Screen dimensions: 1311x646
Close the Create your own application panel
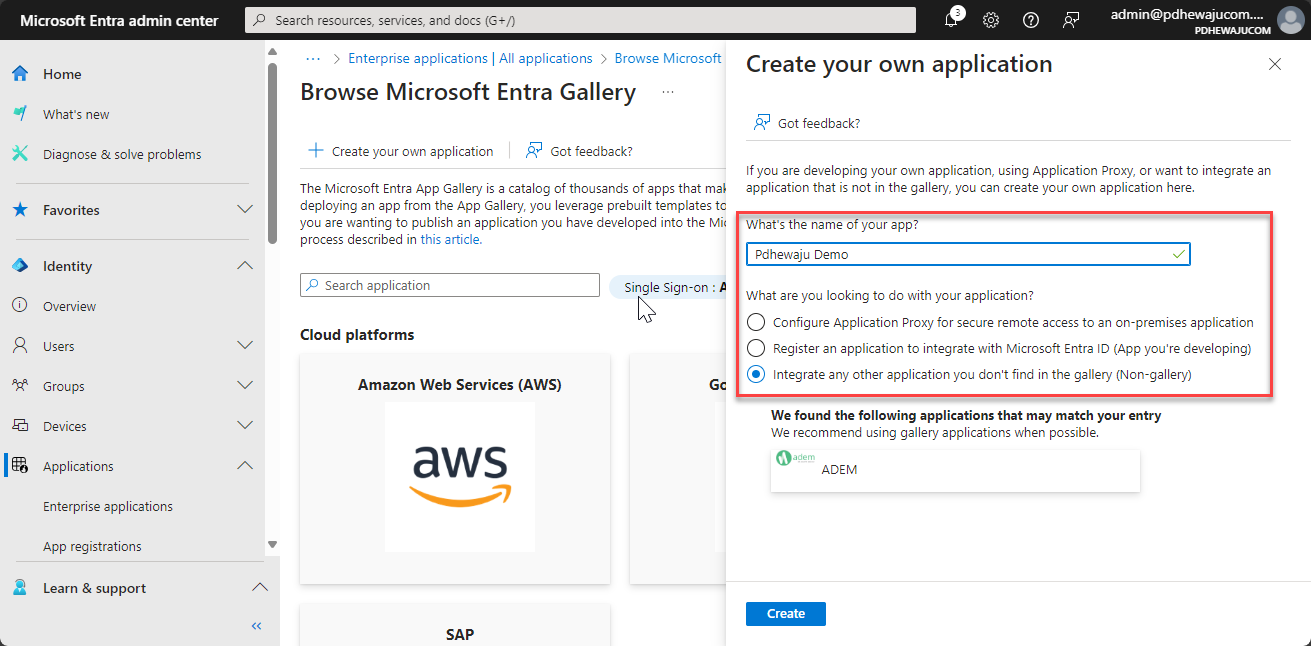click(x=1274, y=64)
